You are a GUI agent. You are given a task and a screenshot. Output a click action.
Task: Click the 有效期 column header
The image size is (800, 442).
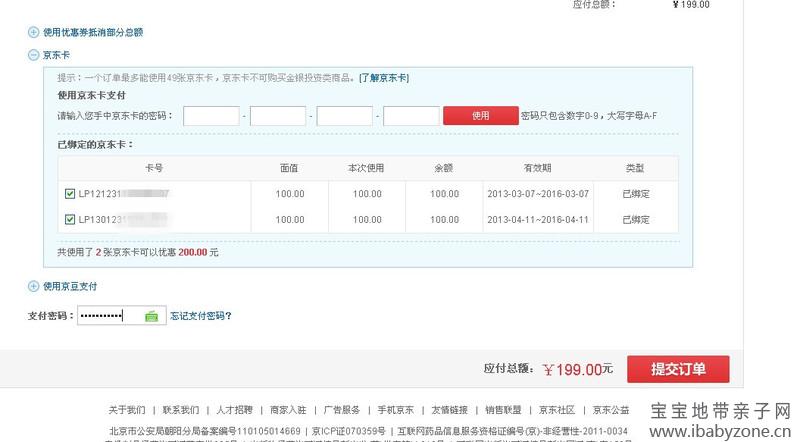click(x=538, y=168)
